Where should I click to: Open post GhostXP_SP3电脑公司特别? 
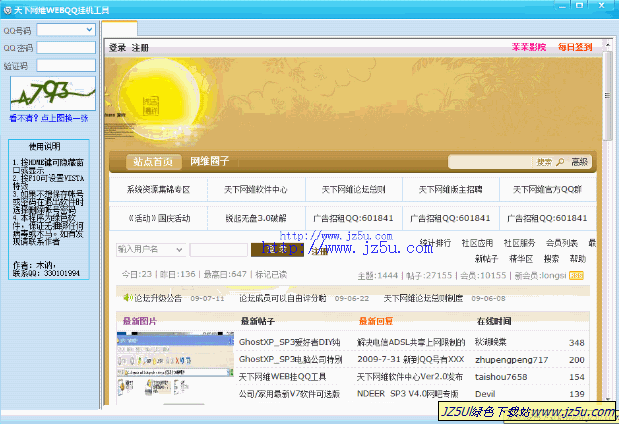pyautogui.click(x=290, y=360)
